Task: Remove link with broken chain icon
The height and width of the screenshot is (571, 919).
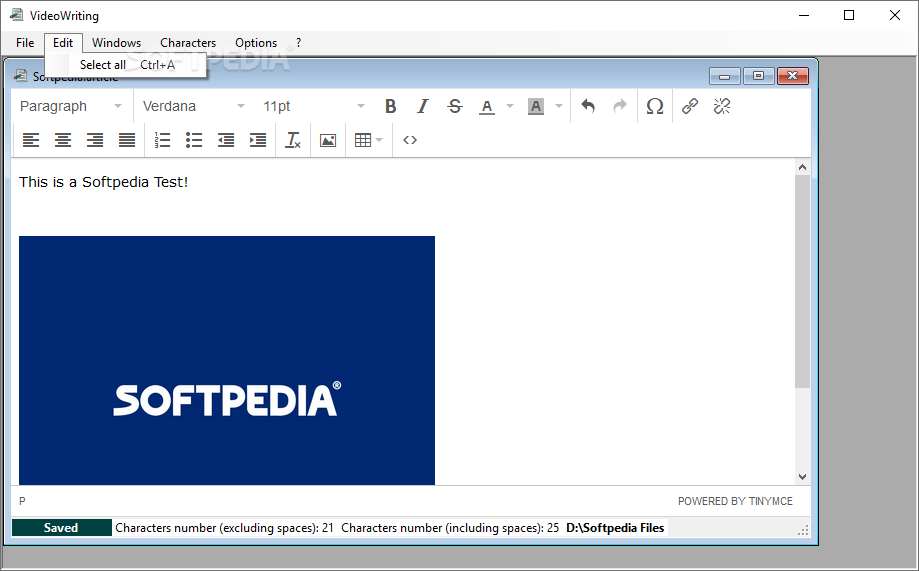Action: point(722,106)
